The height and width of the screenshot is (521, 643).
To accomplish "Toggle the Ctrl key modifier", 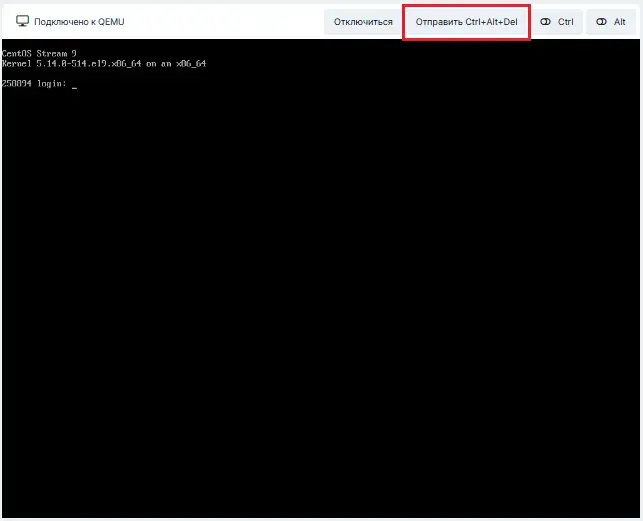I will point(557,22).
